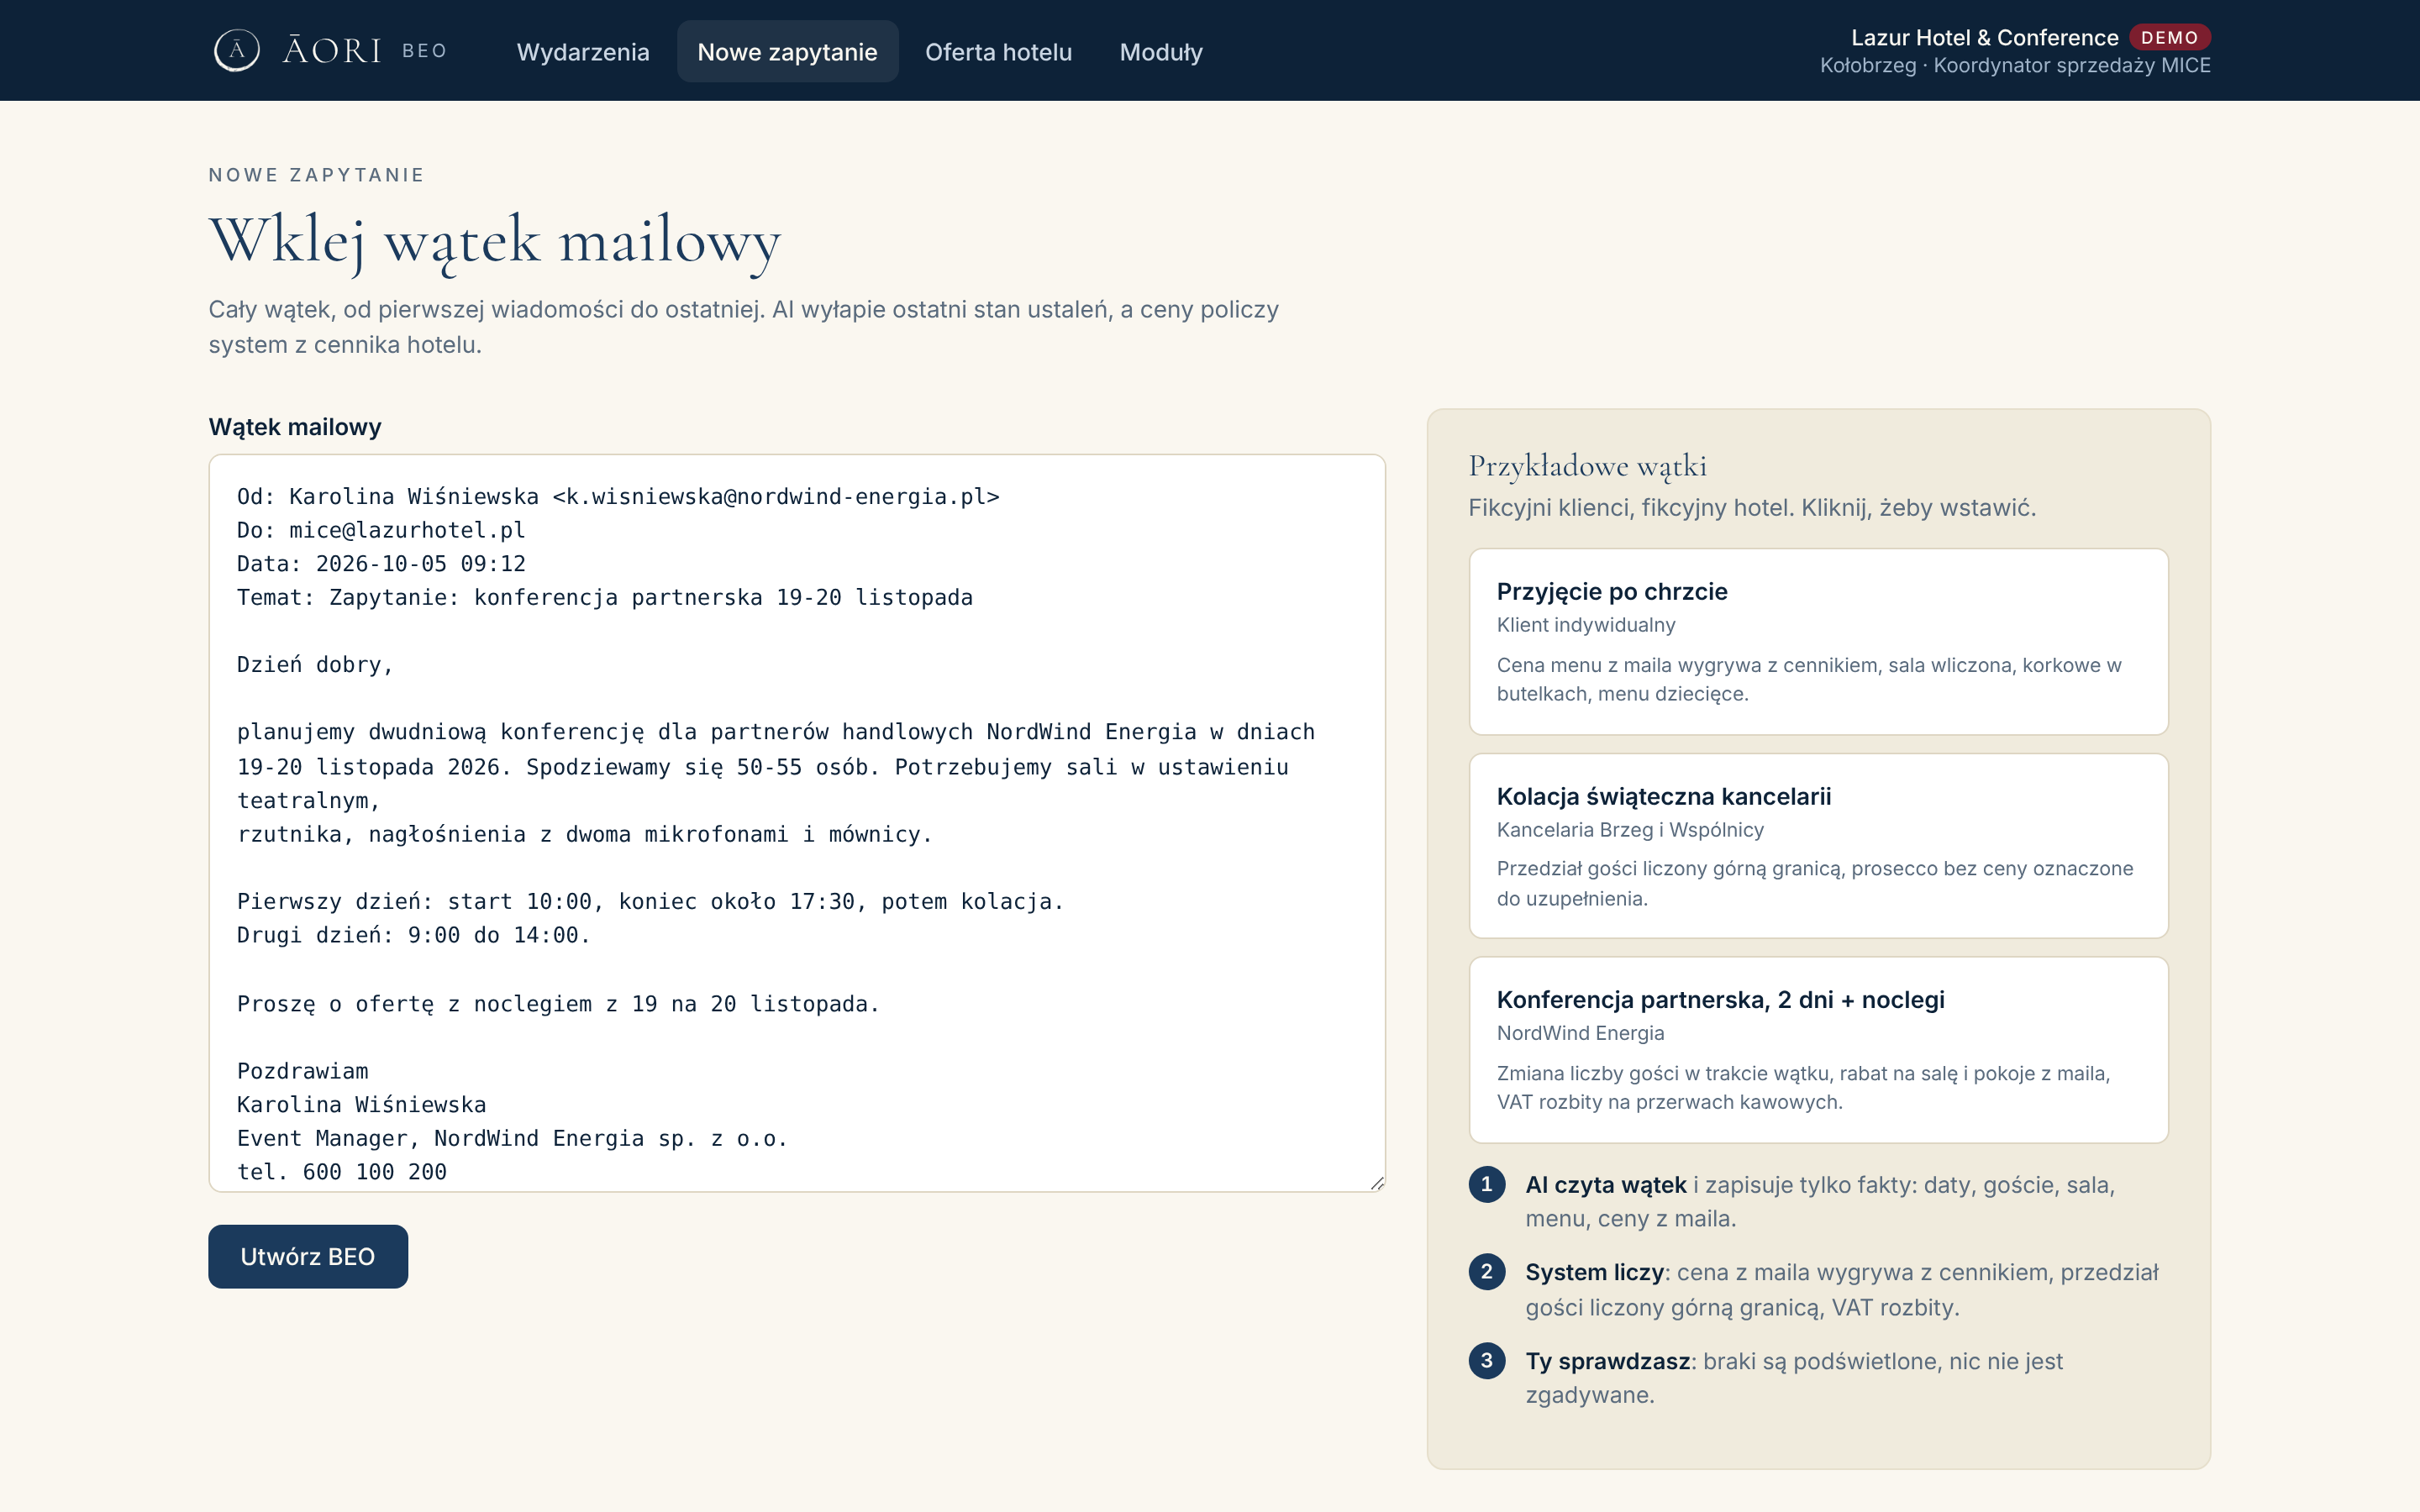Click the Wklej wątek mailowy heading
Image resolution: width=2420 pixels, height=1512 pixels.
pos(494,241)
